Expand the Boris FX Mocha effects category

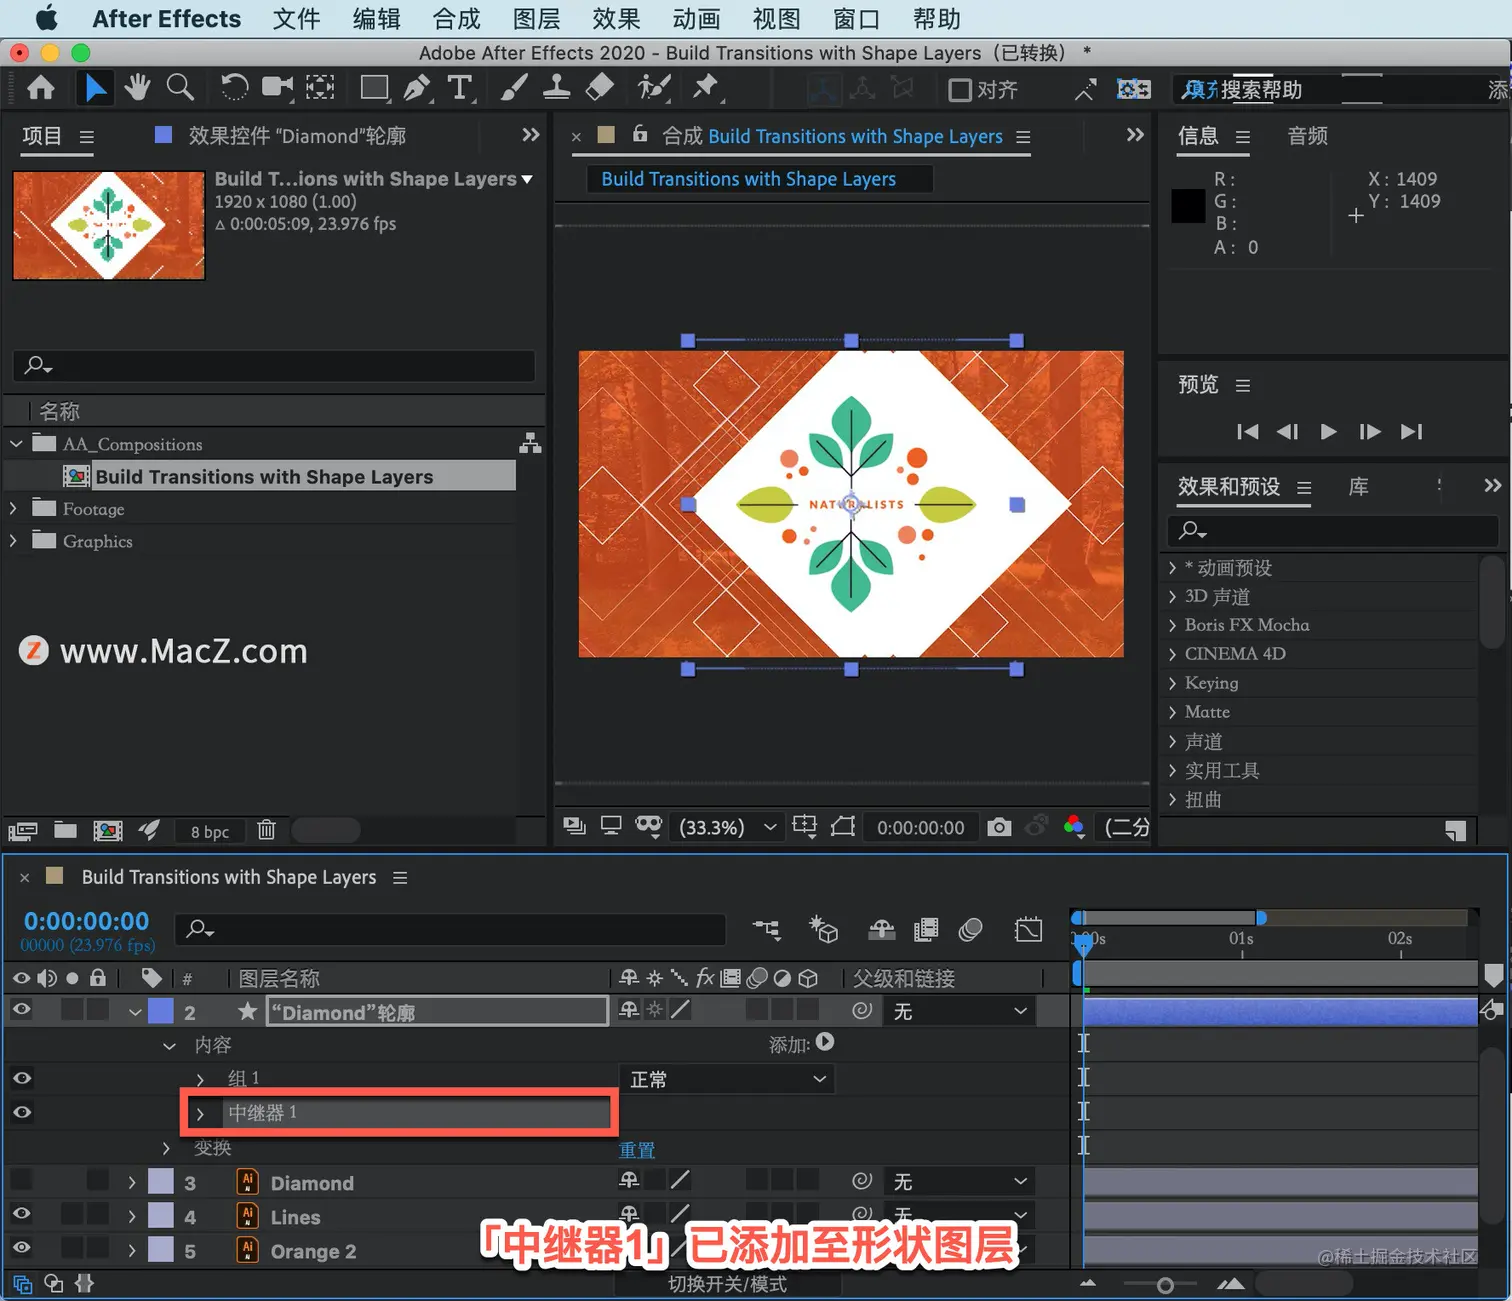[x=1172, y=625]
